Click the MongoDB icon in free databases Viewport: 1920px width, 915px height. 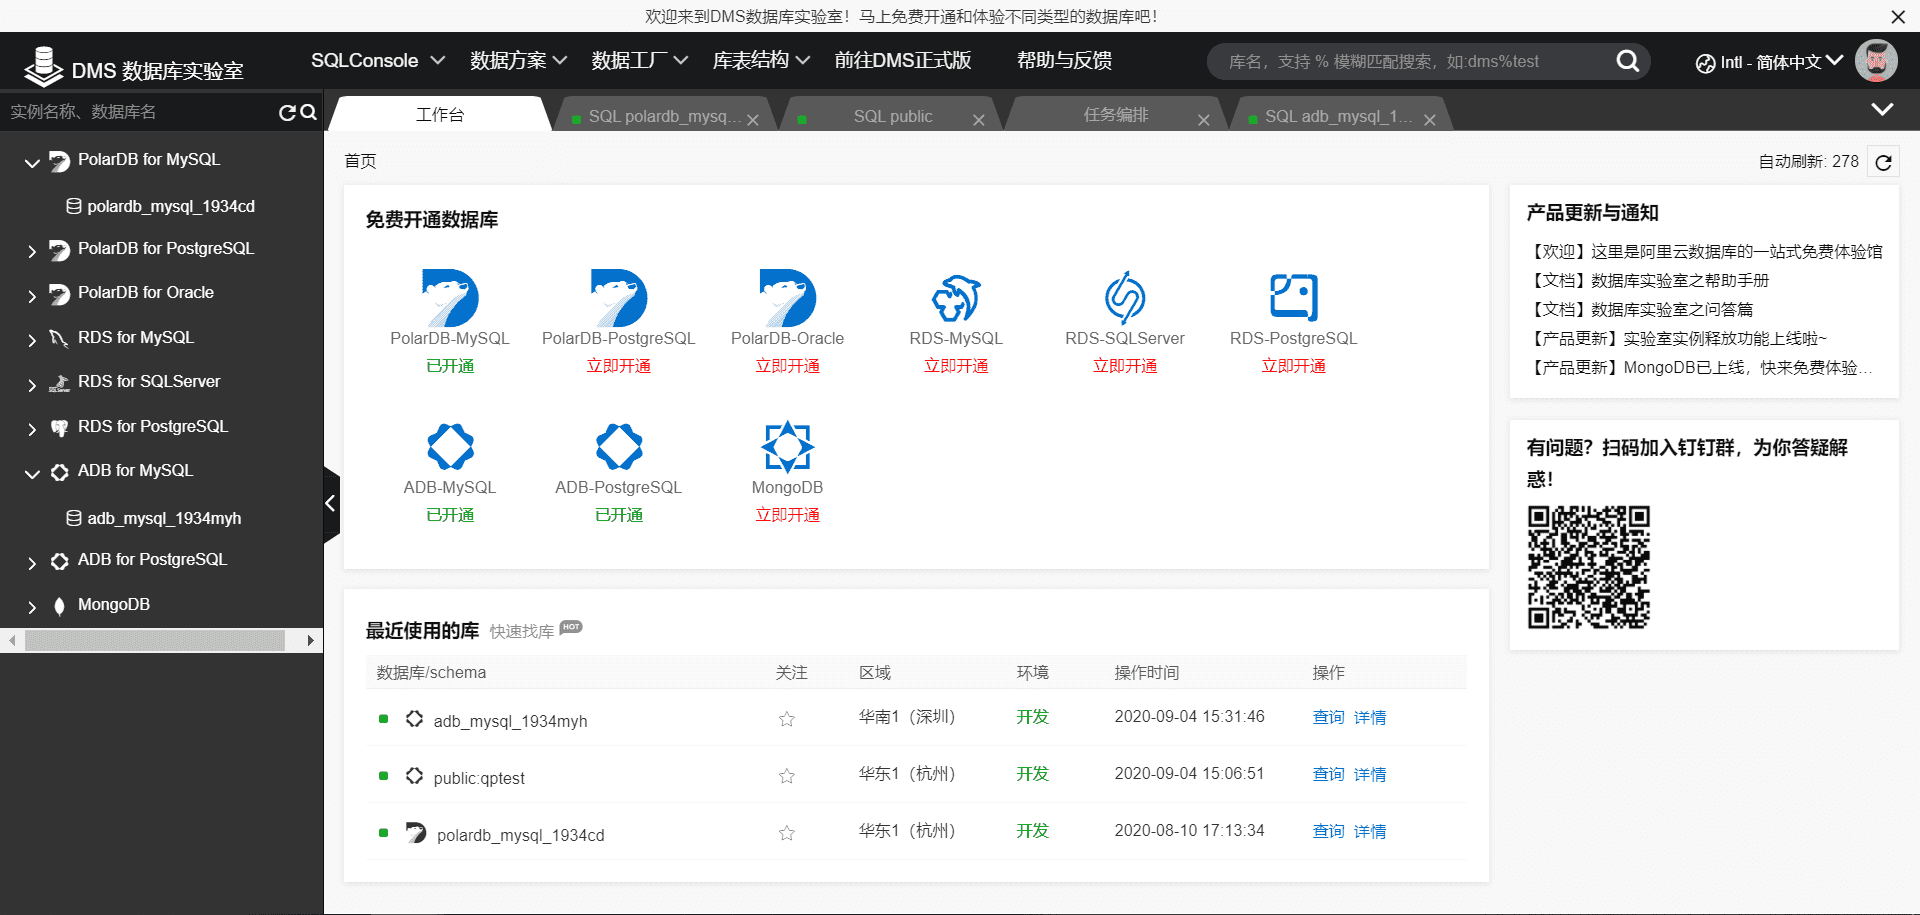[788, 446]
